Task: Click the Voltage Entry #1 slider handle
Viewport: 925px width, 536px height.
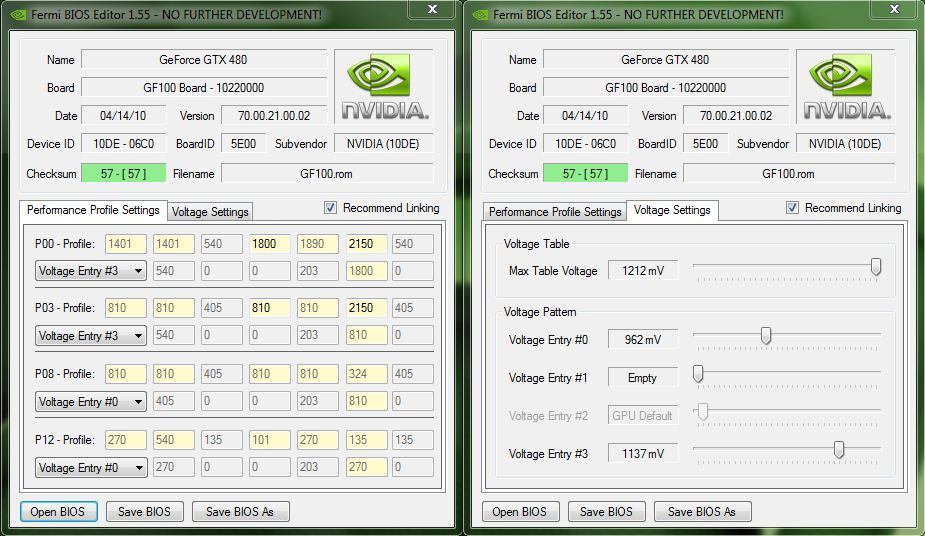Action: pos(698,373)
